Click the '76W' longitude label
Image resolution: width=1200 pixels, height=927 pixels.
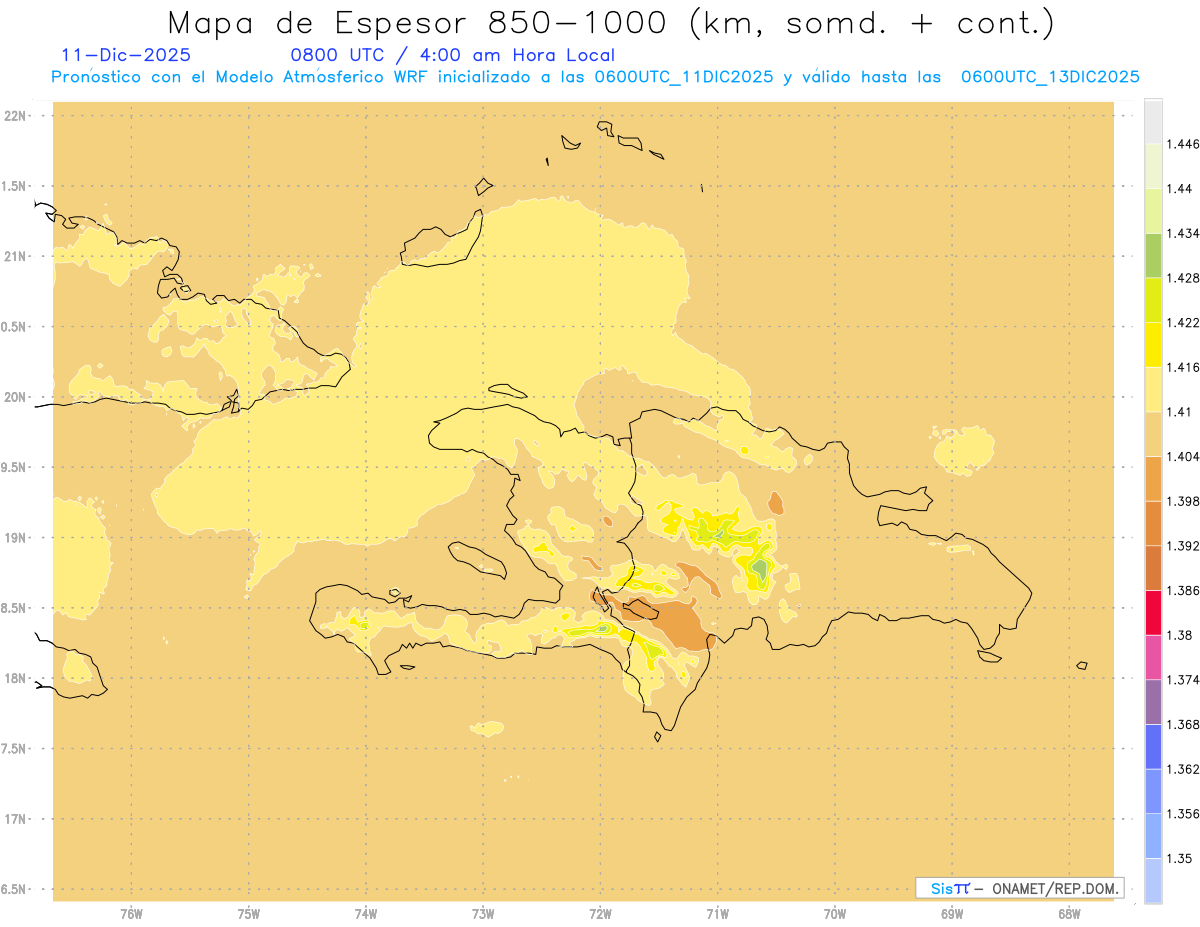[x=131, y=913]
